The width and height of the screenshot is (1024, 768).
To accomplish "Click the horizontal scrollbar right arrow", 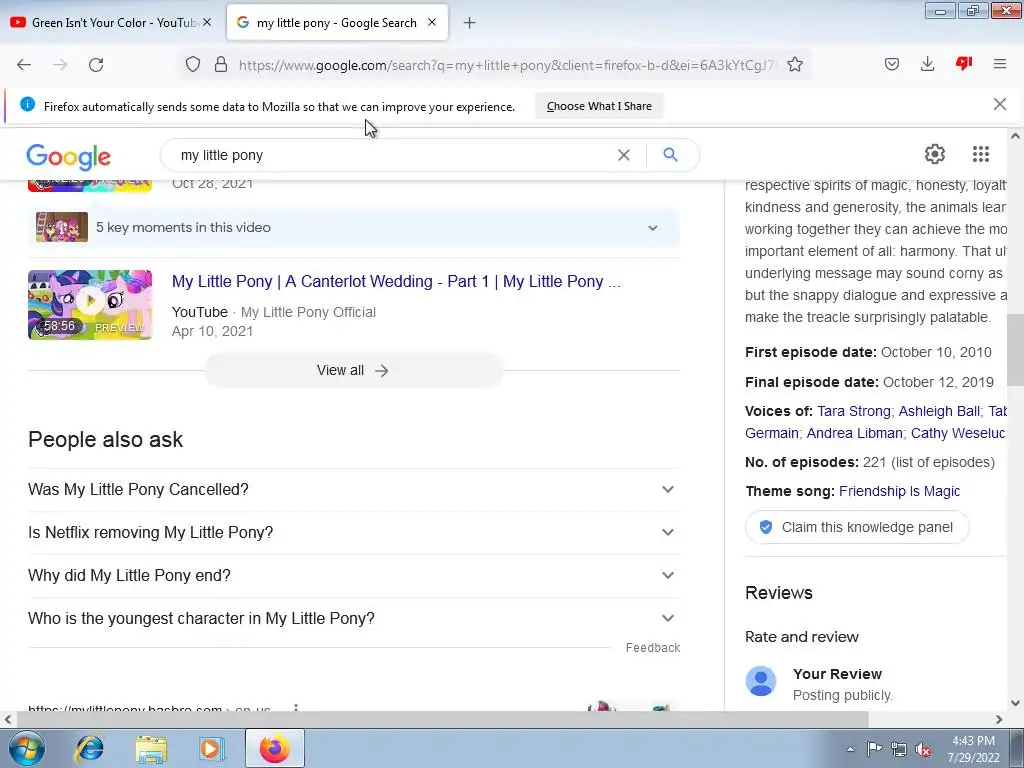I will click(999, 720).
